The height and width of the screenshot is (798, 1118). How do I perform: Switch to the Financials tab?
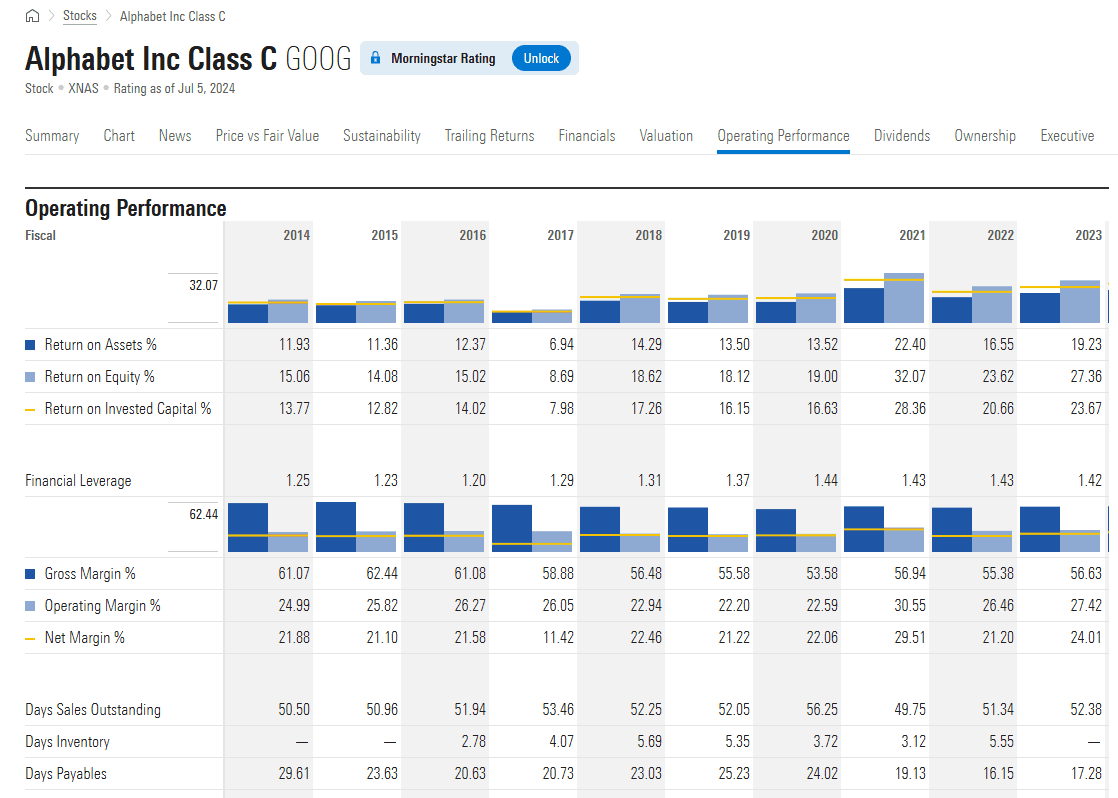click(587, 135)
